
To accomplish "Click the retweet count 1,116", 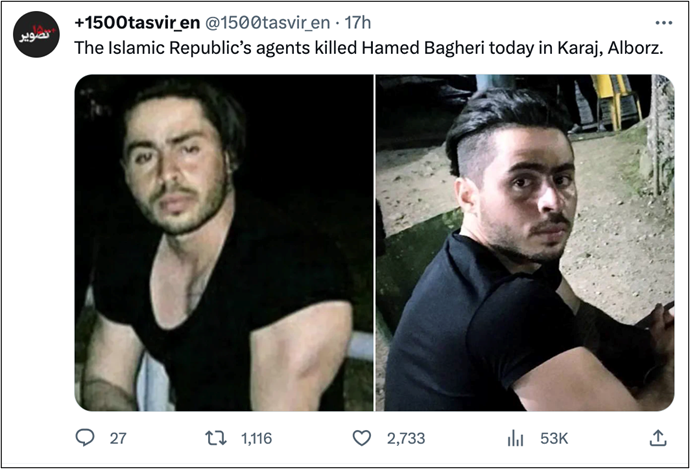I will 257,438.
